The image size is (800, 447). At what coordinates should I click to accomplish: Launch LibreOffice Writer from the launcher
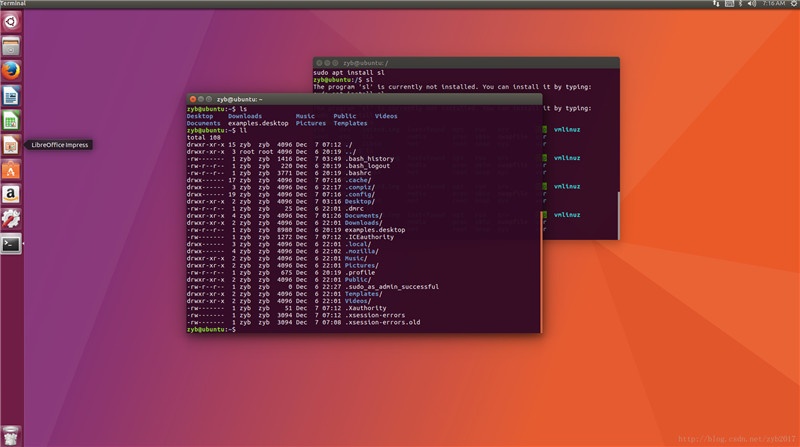[11, 96]
